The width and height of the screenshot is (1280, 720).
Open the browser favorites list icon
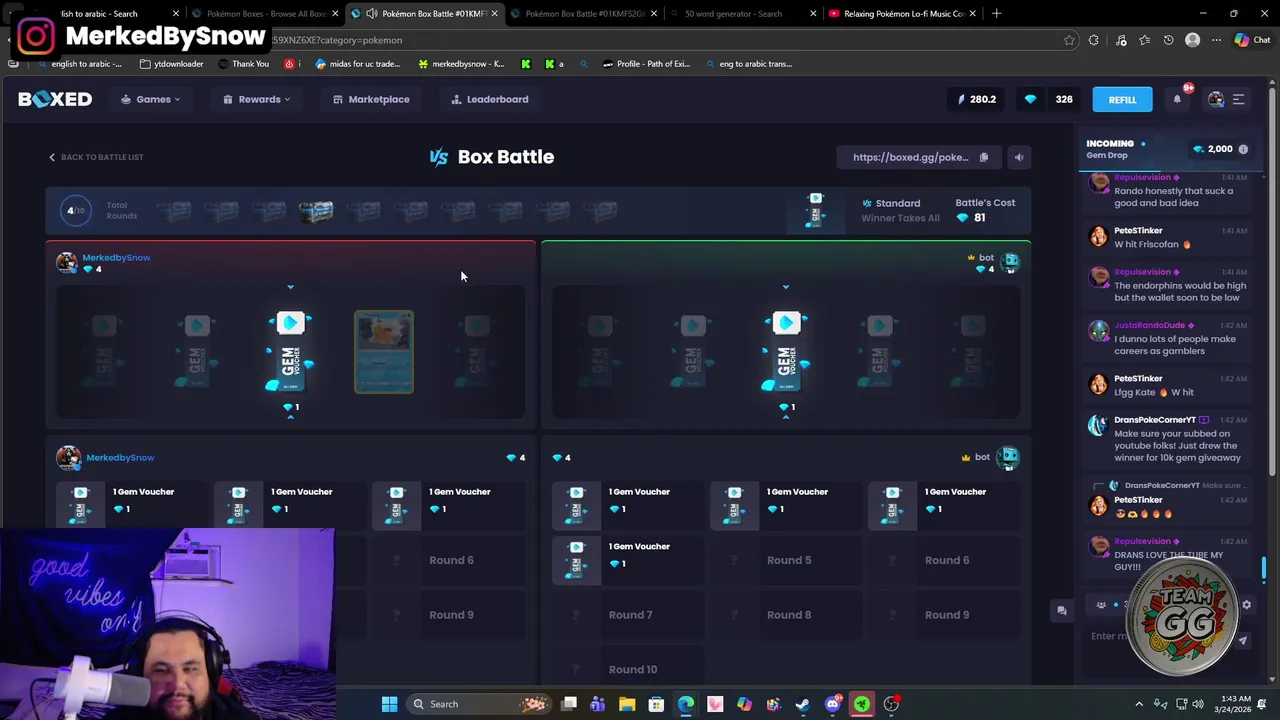click(x=1144, y=40)
